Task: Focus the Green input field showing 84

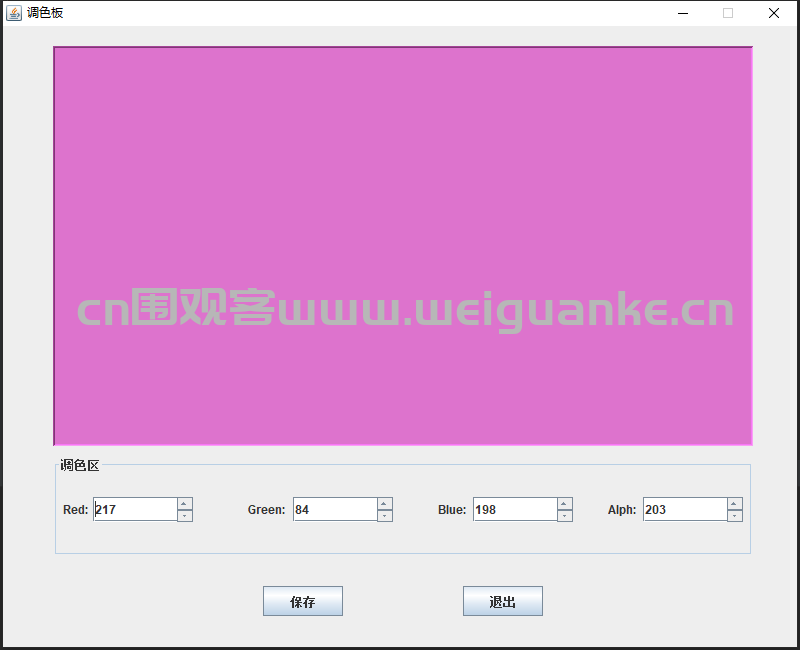Action: (335, 509)
